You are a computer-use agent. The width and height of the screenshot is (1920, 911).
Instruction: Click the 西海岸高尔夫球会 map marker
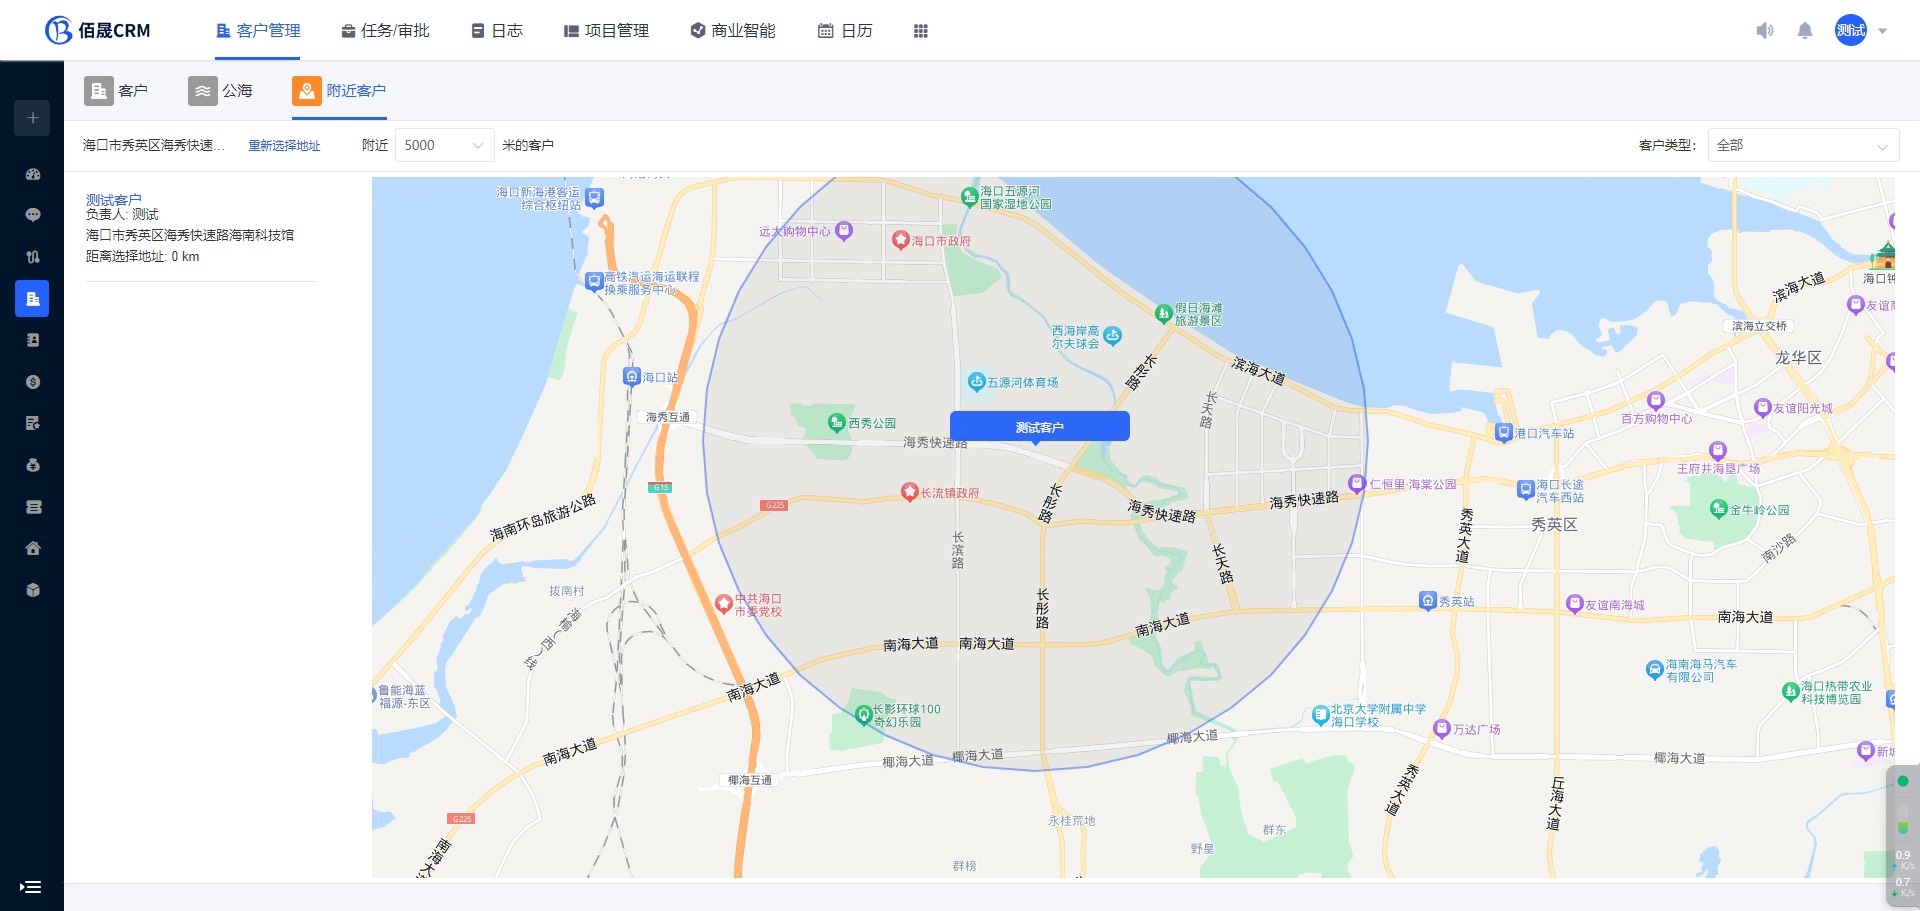[1113, 335]
